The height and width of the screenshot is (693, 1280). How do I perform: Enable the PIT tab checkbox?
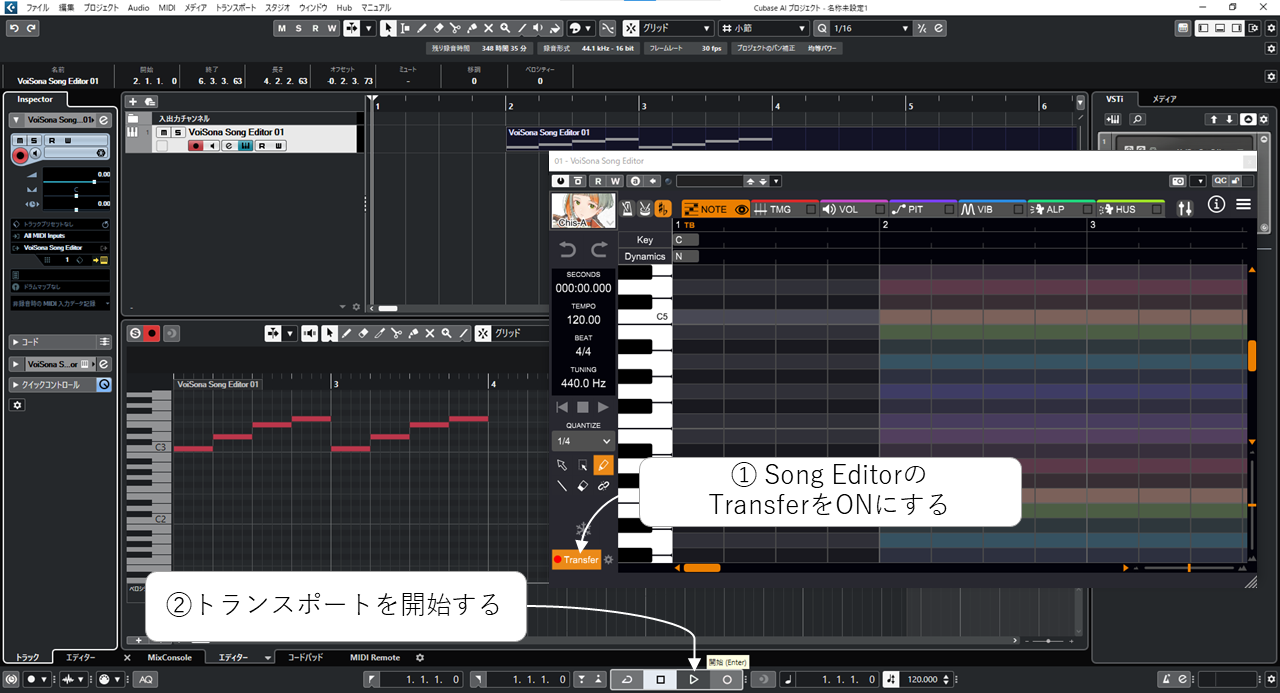pos(949,210)
